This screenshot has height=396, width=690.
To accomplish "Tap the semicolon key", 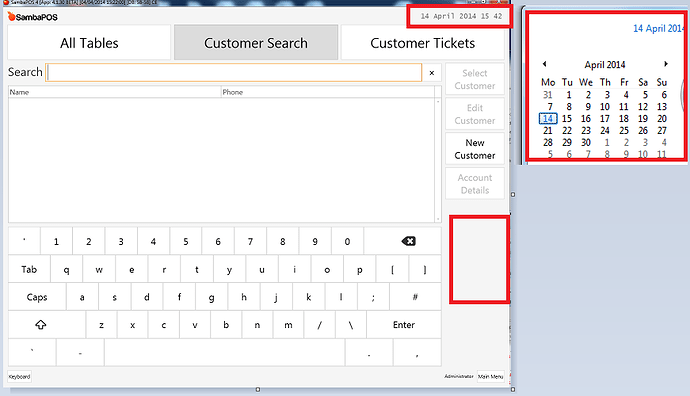I will (x=373, y=297).
